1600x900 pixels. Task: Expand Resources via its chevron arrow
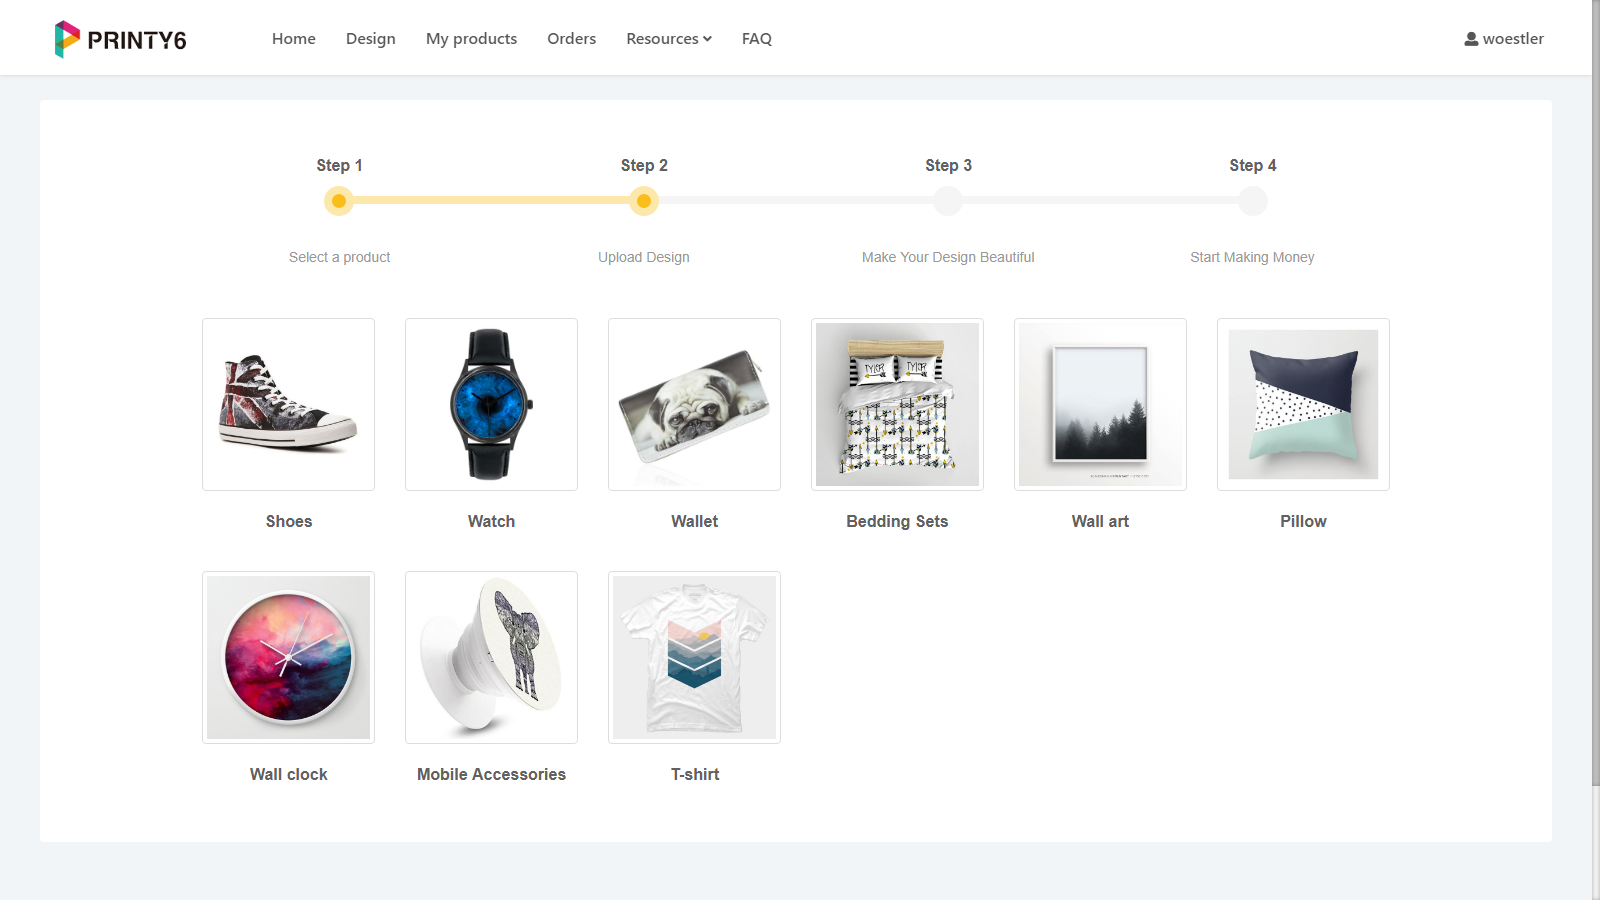[707, 39]
